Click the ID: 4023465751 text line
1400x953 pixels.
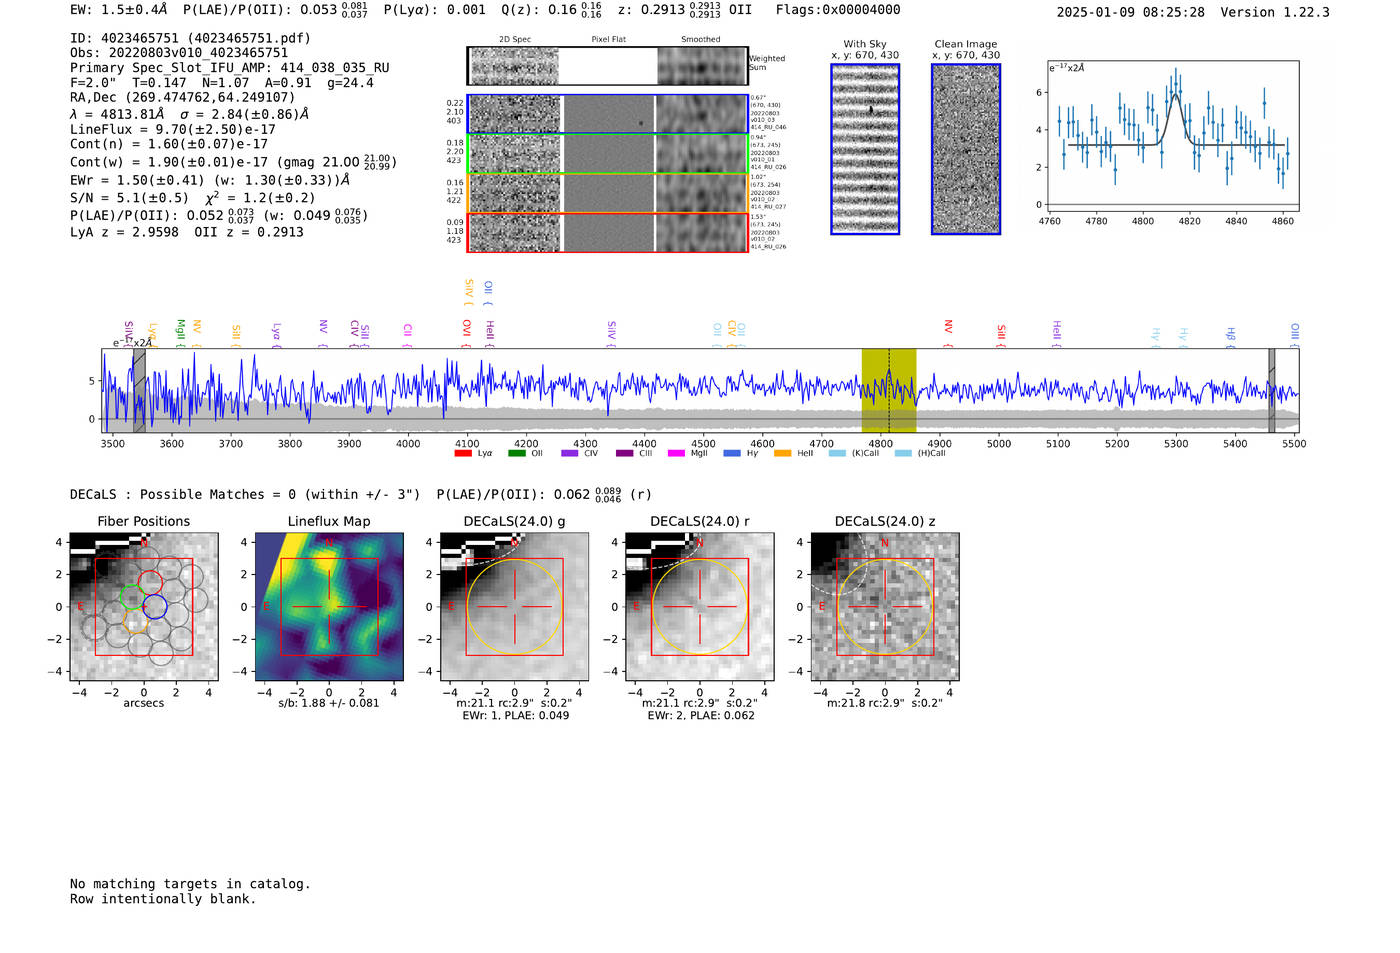tap(190, 38)
